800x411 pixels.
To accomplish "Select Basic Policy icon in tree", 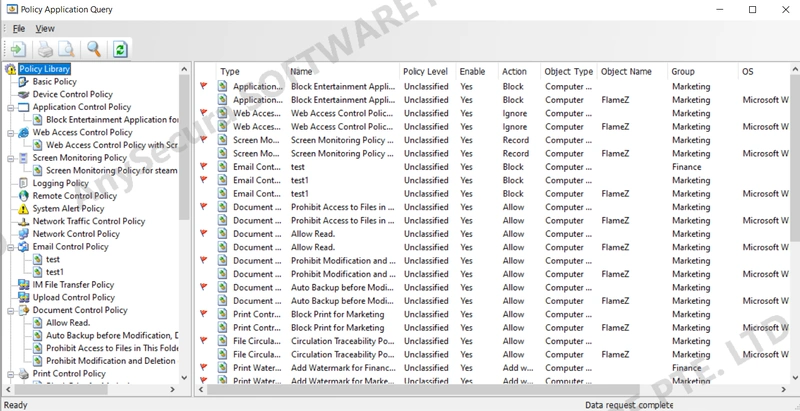I will (23, 82).
